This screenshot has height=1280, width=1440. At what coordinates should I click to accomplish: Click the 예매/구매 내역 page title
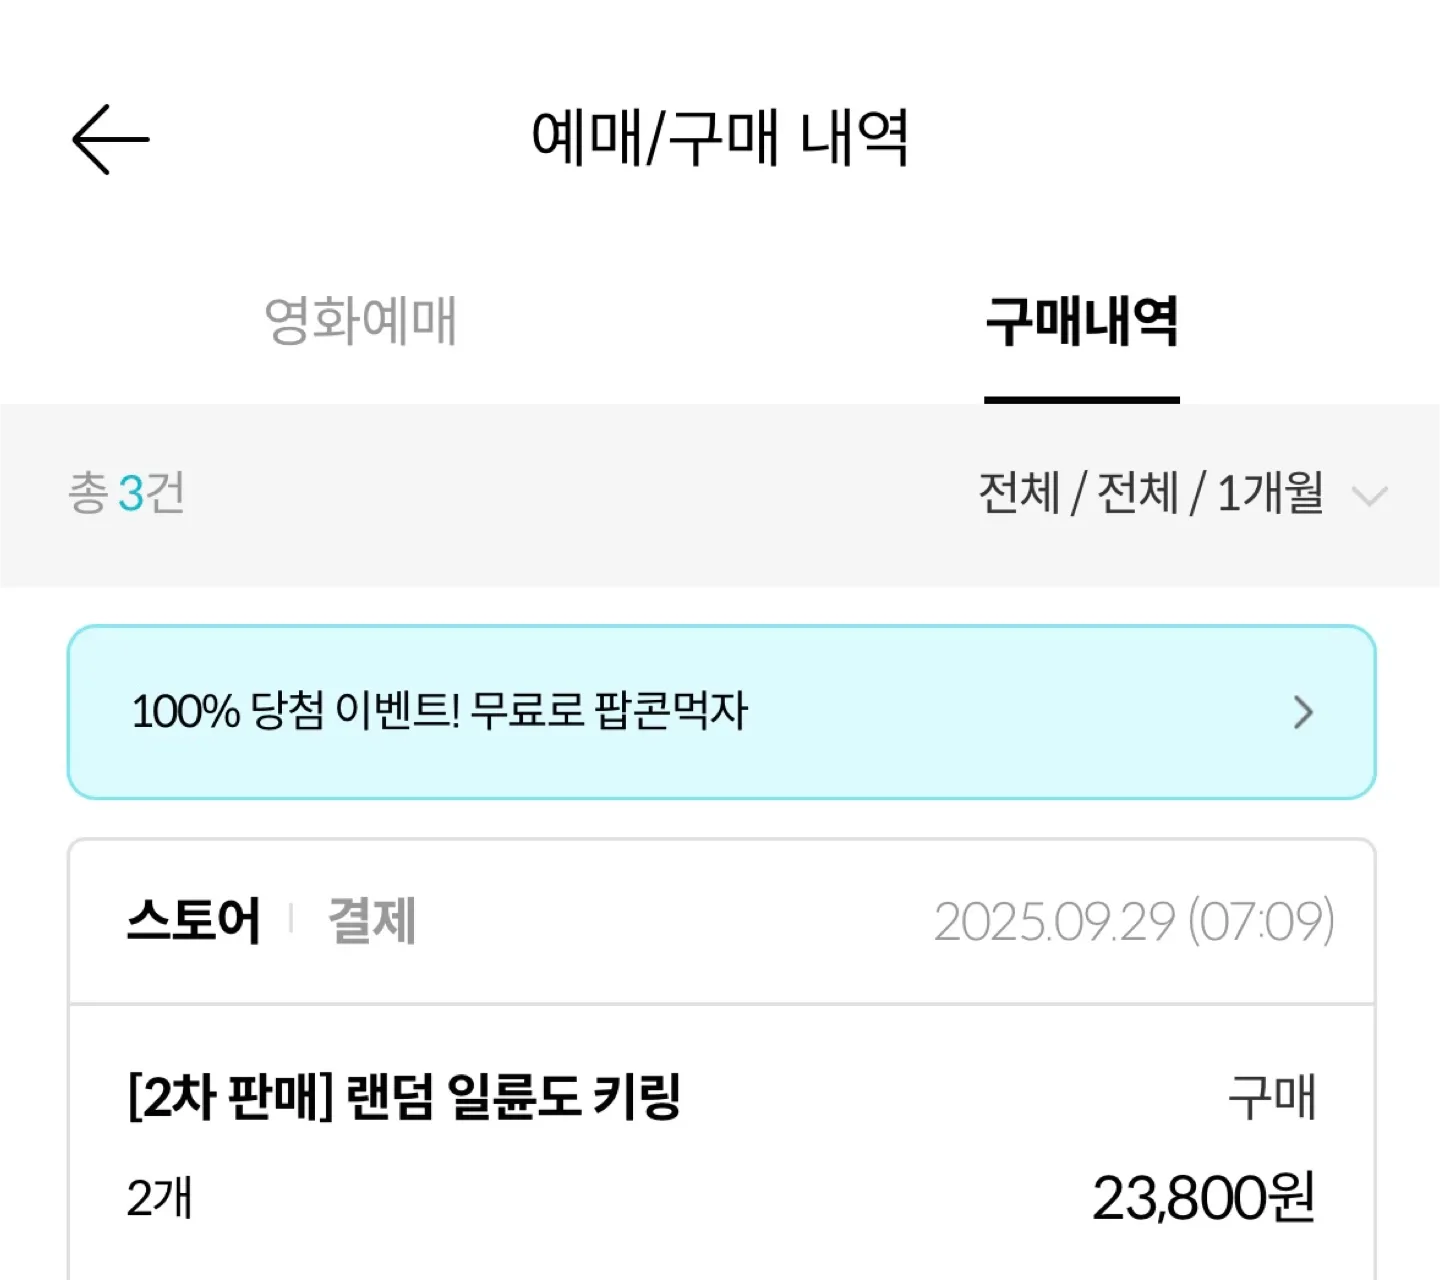pyautogui.click(x=720, y=138)
